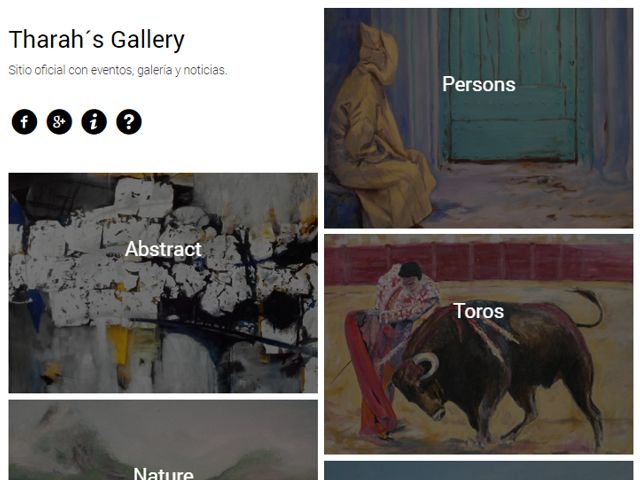Open the Facebook page icon
Viewport: 640px width, 480px height.
click(24, 122)
